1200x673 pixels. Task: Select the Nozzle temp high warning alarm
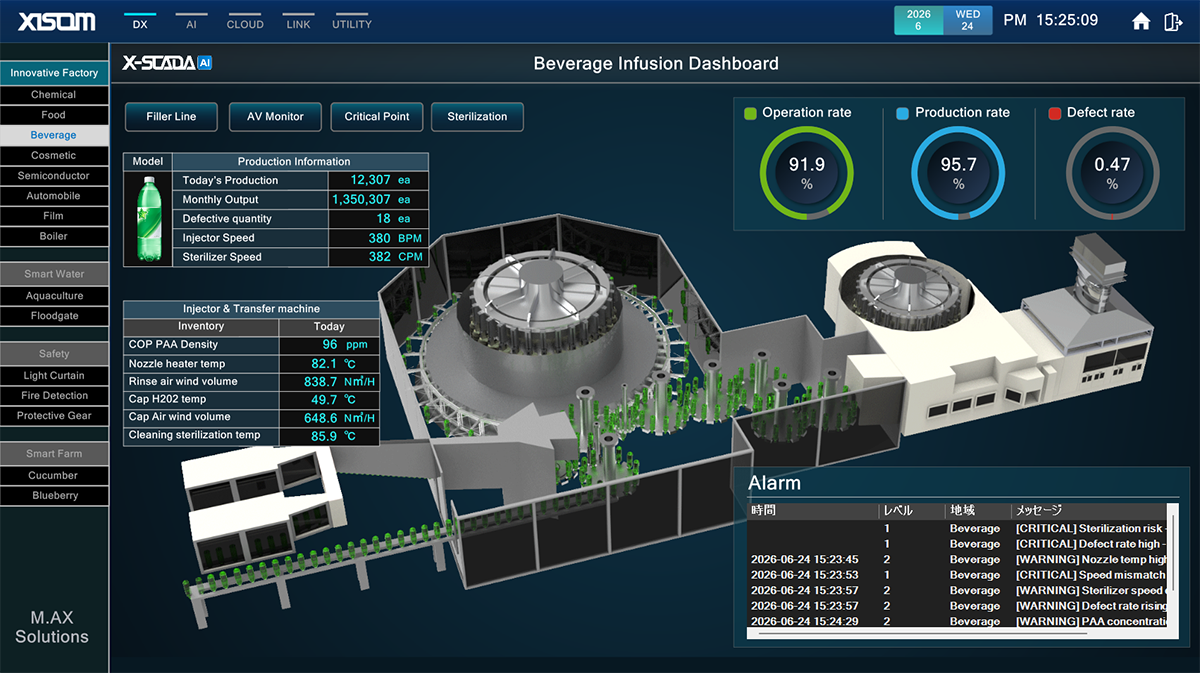click(x=958, y=559)
